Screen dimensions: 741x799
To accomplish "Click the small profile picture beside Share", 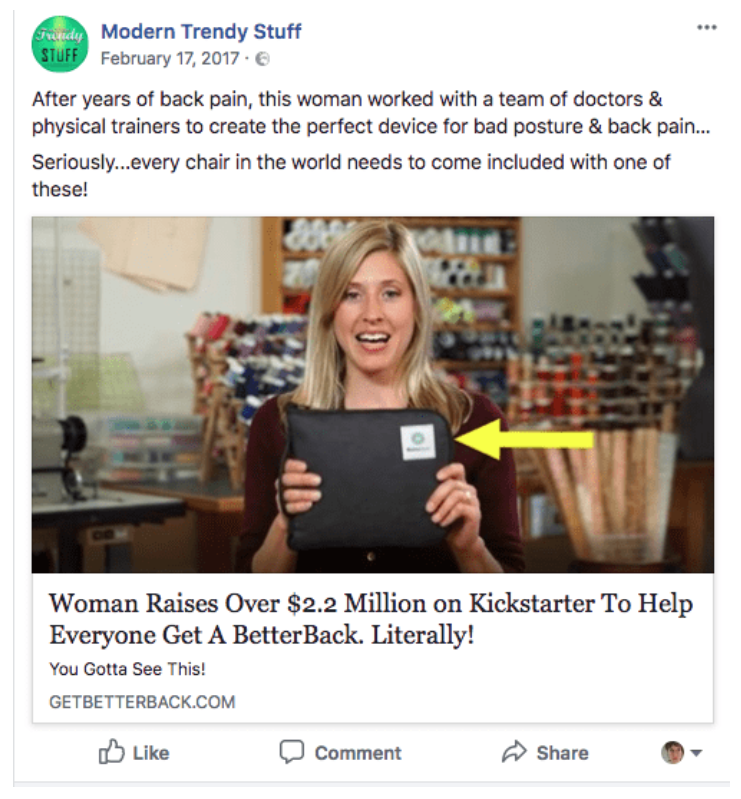I will pyautogui.click(x=672, y=753).
